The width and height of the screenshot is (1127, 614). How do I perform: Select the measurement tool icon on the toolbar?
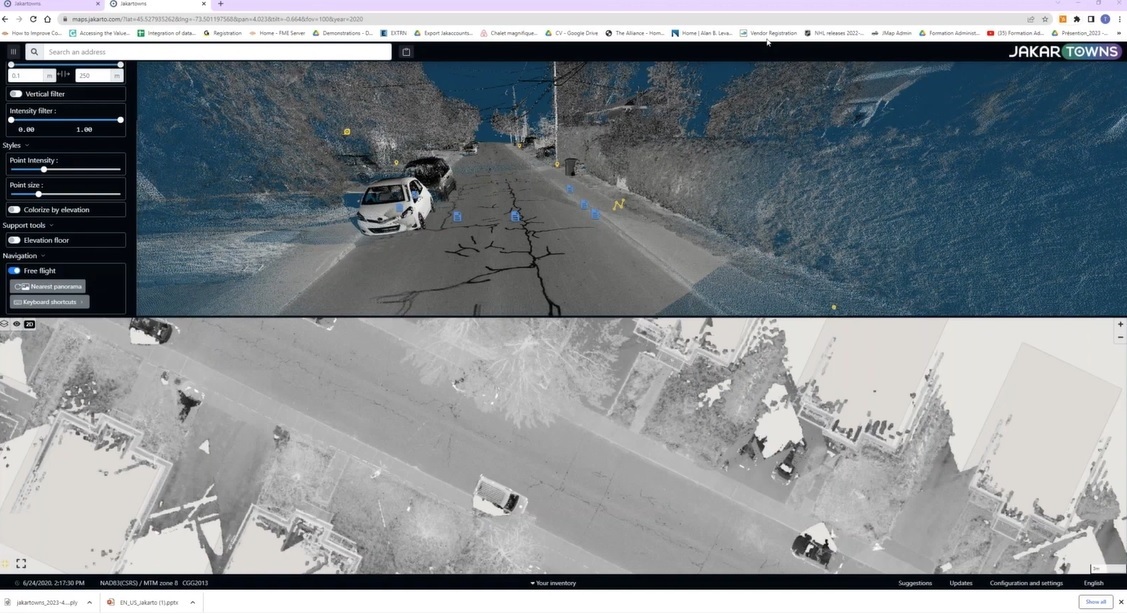point(406,51)
